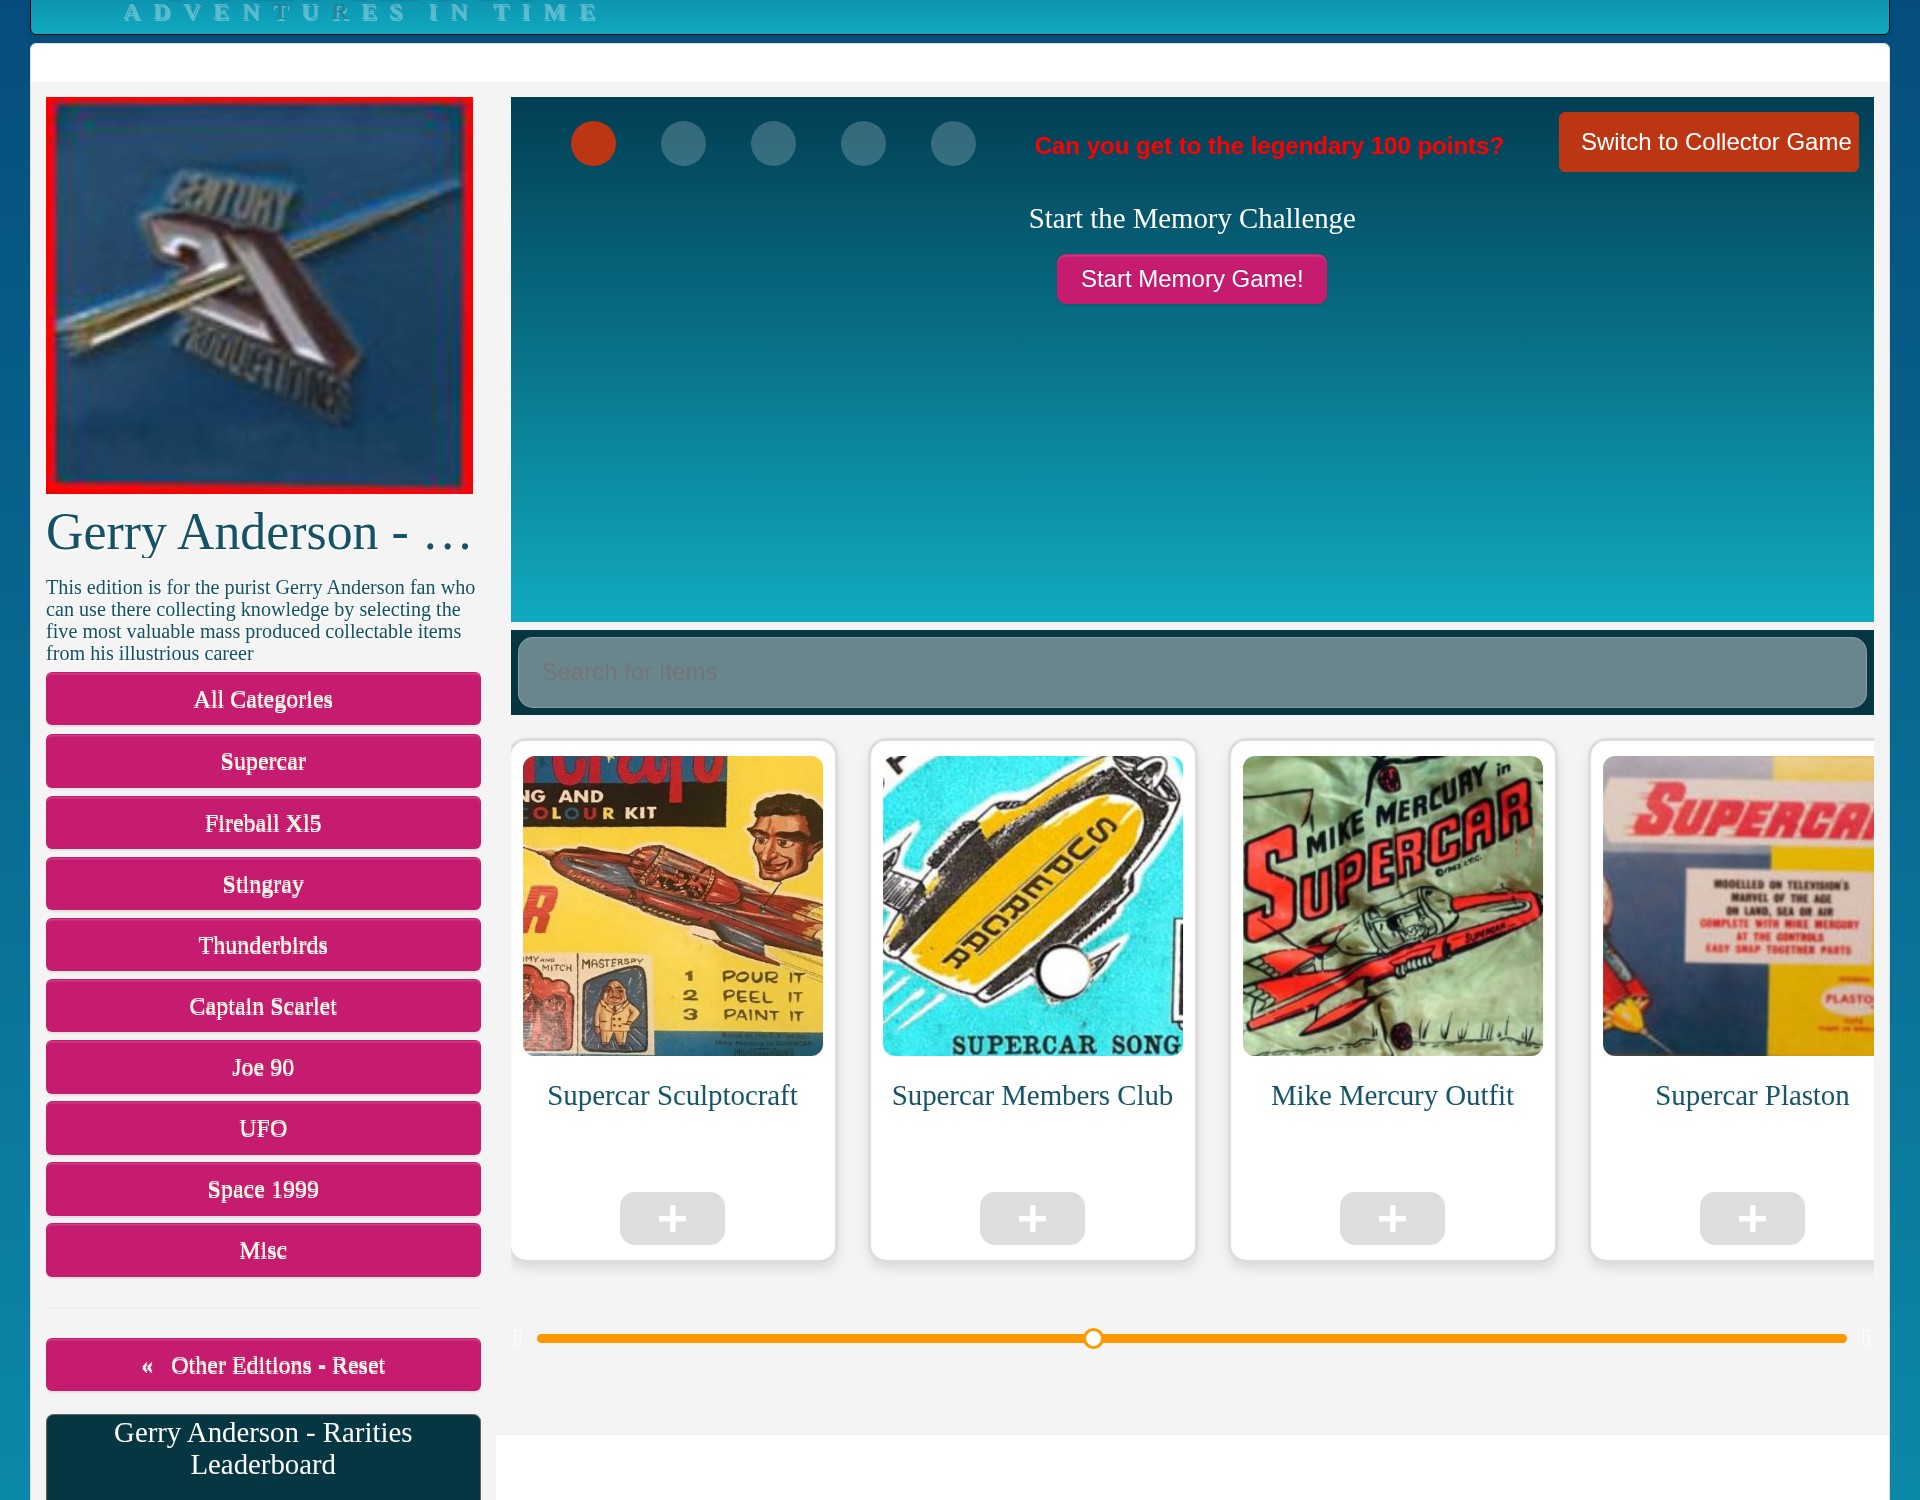The width and height of the screenshot is (1920, 1500).
Task: Start the Memory Game
Action: pyautogui.click(x=1192, y=279)
